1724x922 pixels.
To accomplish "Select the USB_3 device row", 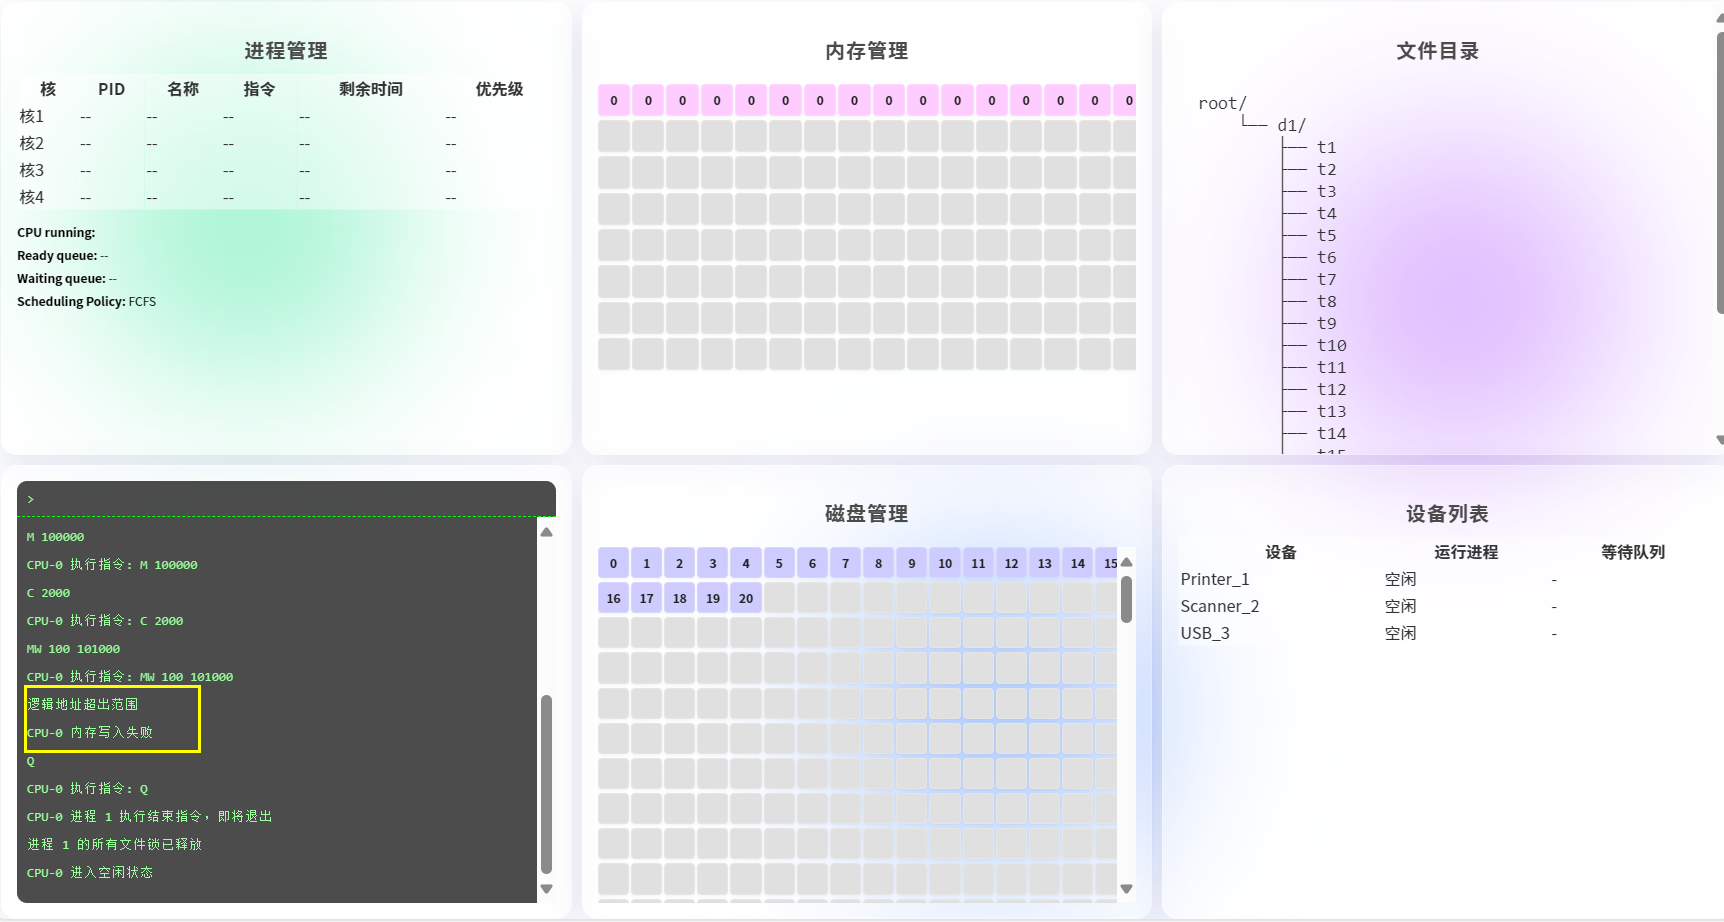I will 1205,633.
